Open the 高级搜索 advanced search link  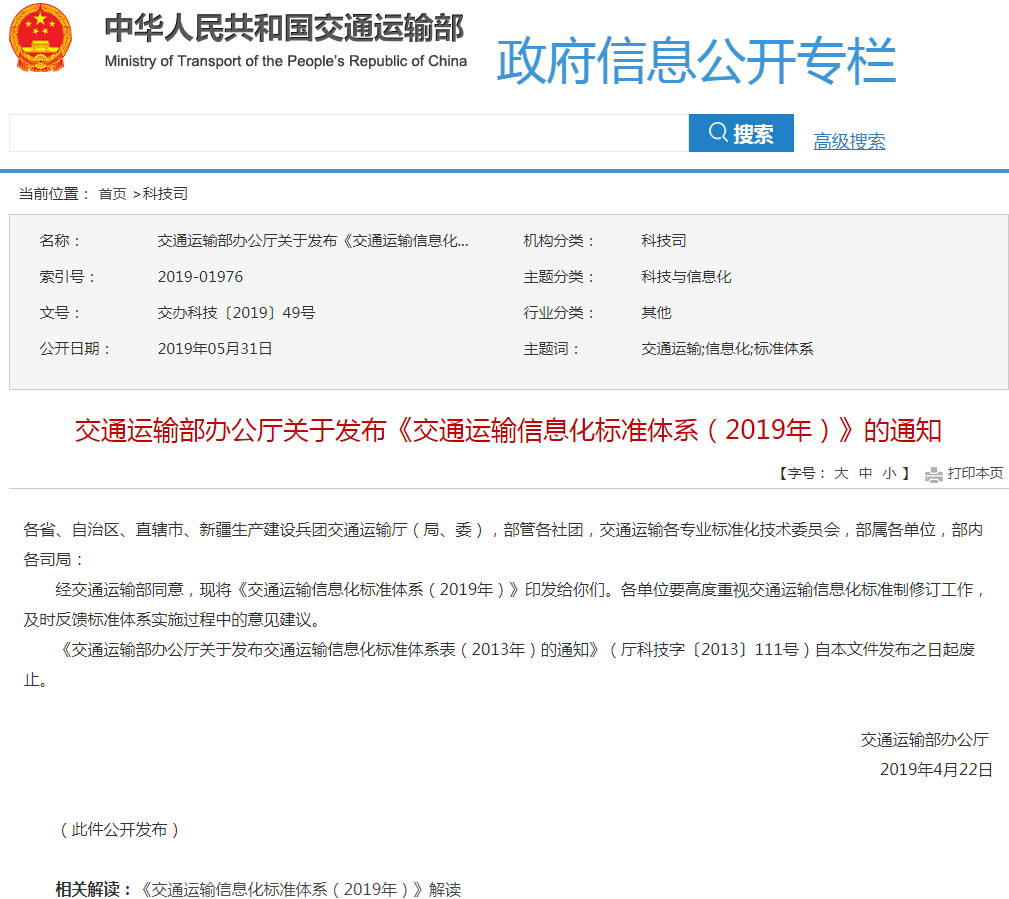(849, 142)
